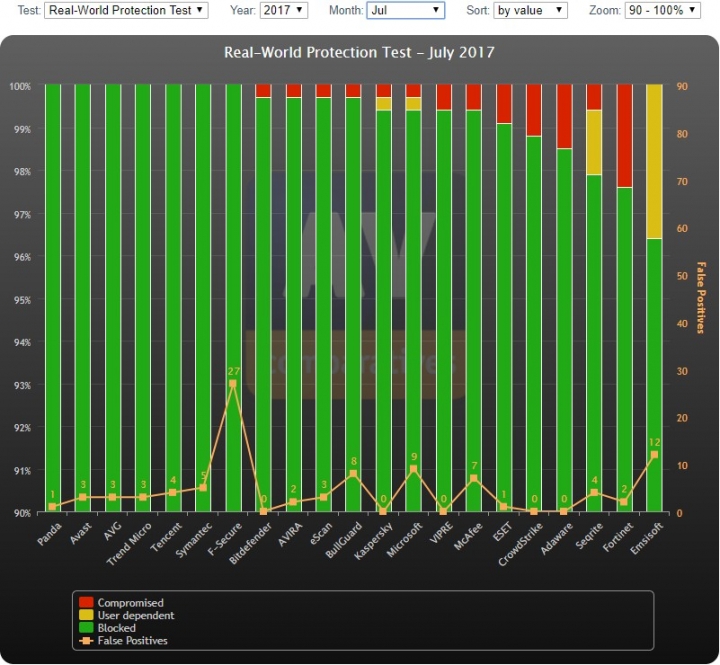Click the Fortinet red compromised segment
This screenshot has height=665, width=720.
[624, 136]
